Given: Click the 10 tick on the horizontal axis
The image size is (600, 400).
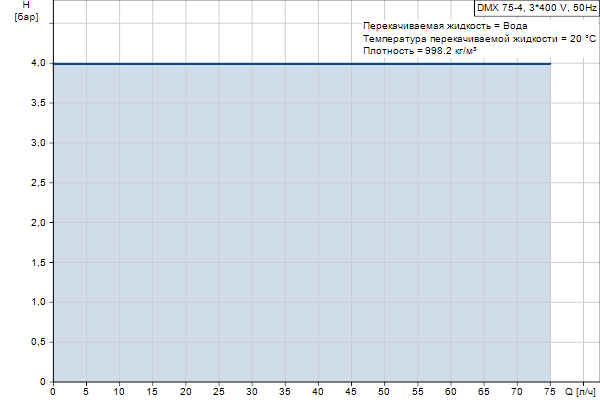Looking at the screenshot, I should pyautogui.click(x=119, y=391).
